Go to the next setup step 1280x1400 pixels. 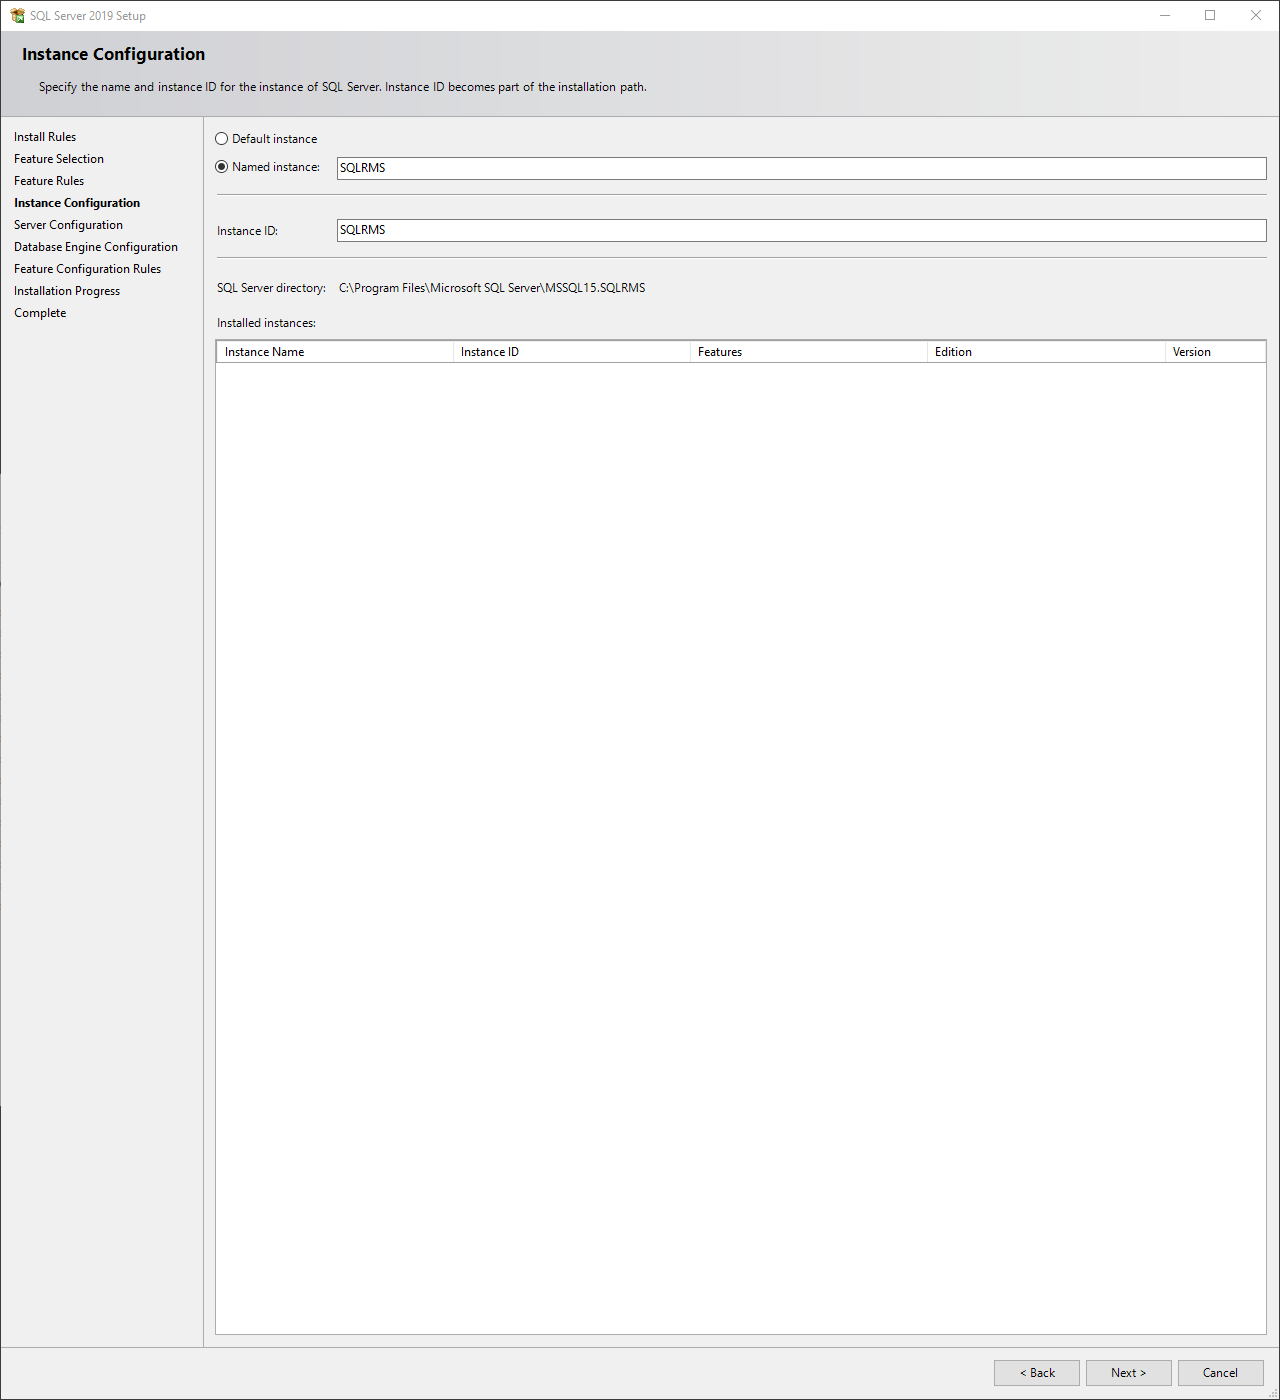[x=1128, y=1373]
